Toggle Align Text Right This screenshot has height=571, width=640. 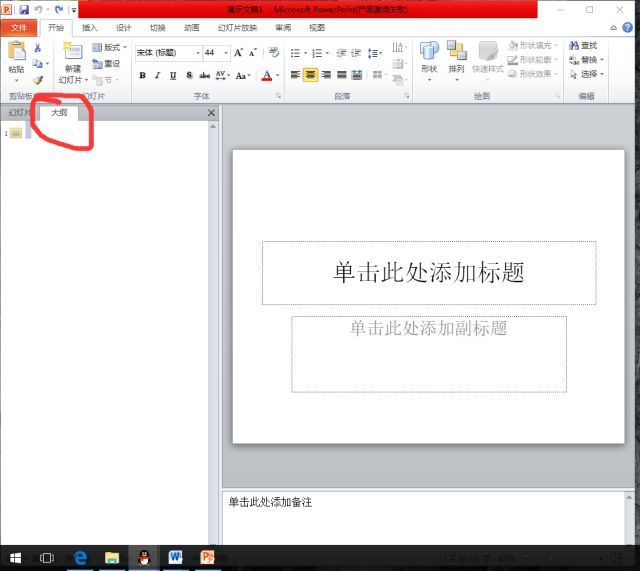pos(326,75)
